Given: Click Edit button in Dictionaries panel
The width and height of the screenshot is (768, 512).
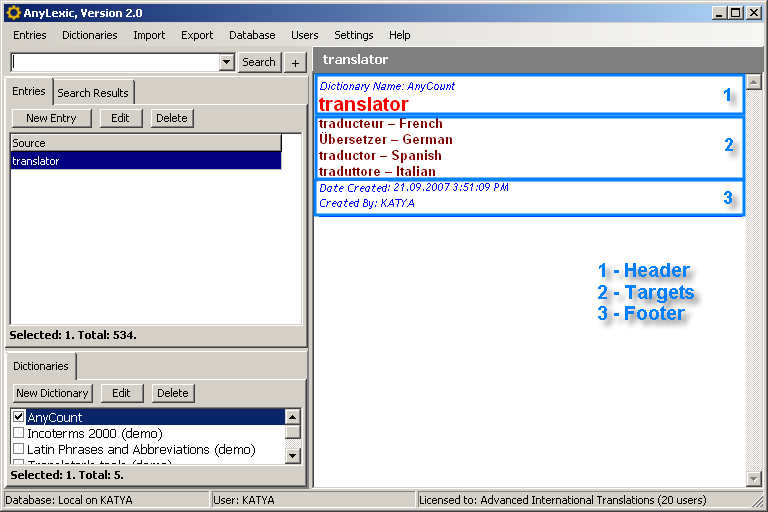Looking at the screenshot, I should [x=121, y=393].
